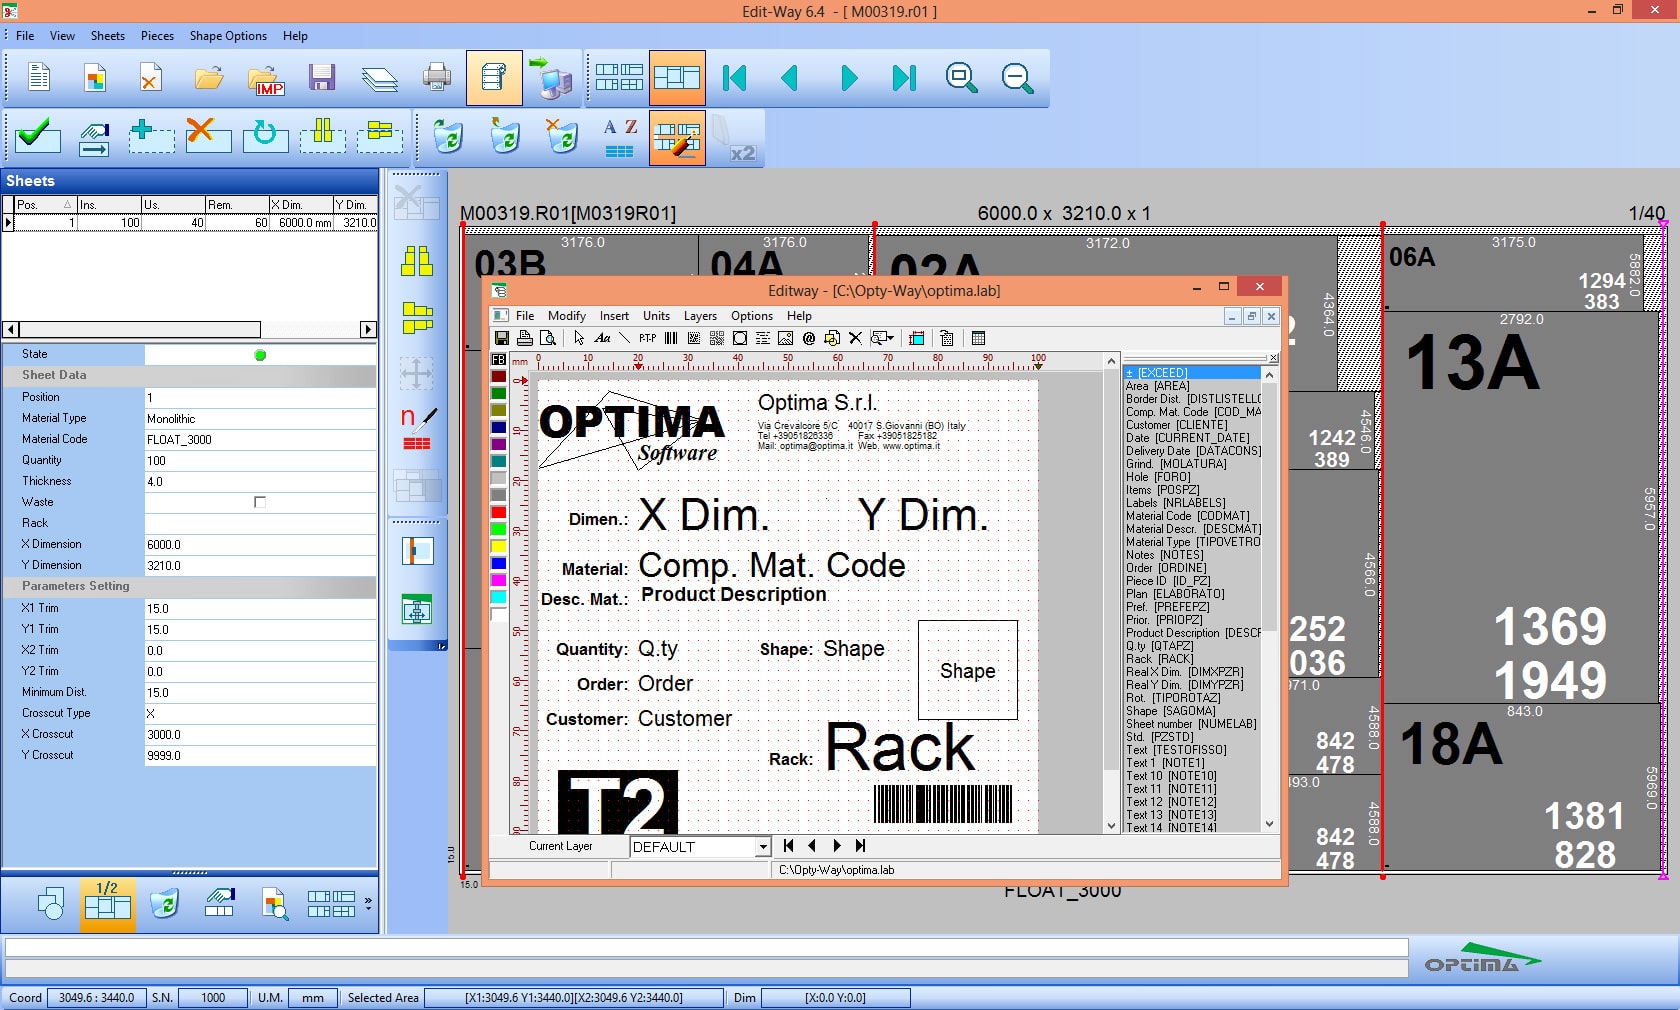Open the Modify menu in Editway
This screenshot has width=1680, height=1010.
[x=566, y=316]
